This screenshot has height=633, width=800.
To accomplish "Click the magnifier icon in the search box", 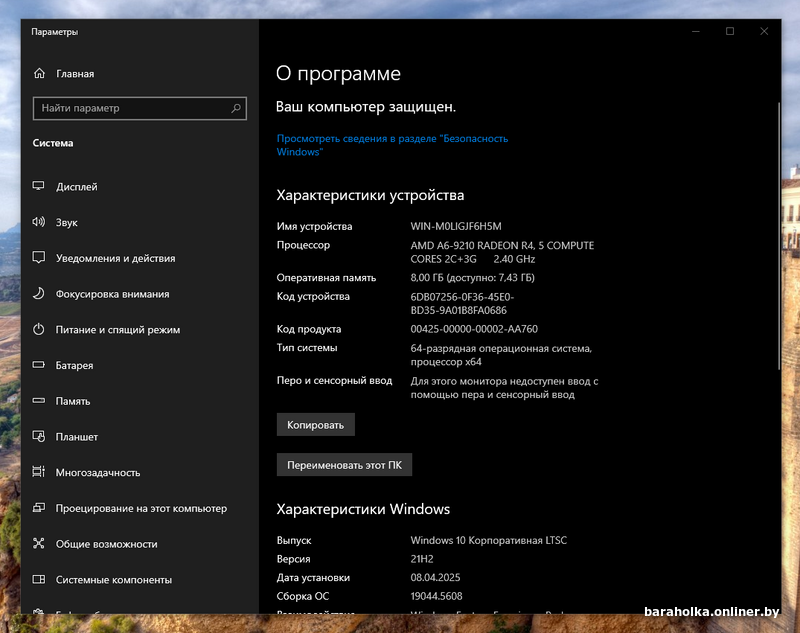I will pyautogui.click(x=236, y=108).
